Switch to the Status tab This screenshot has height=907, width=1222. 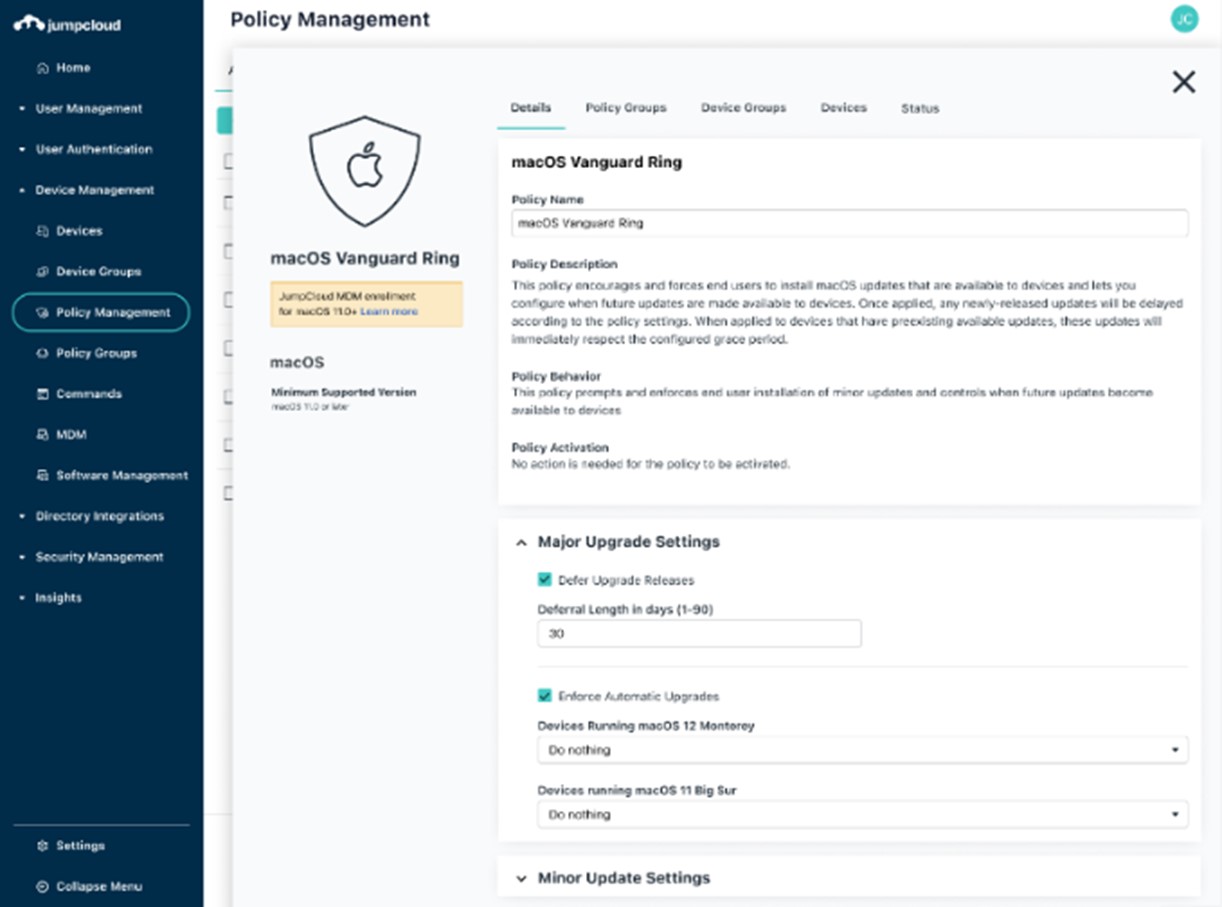pyautogui.click(x=920, y=109)
